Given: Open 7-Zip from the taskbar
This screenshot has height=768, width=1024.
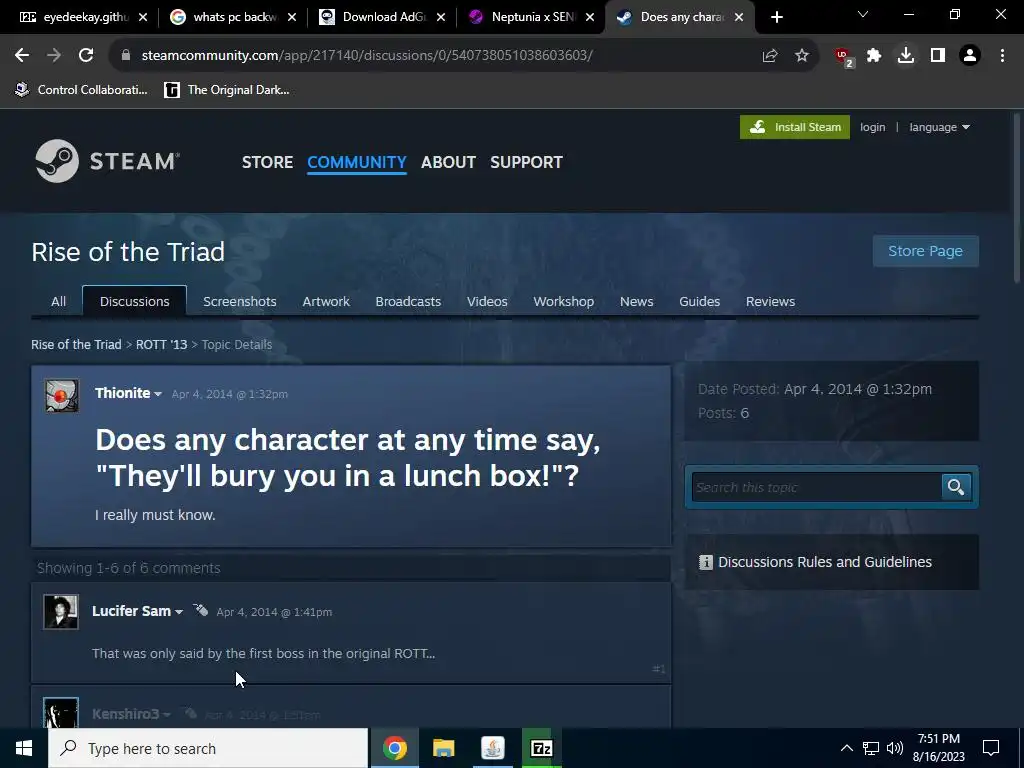Looking at the screenshot, I should pyautogui.click(x=541, y=748).
